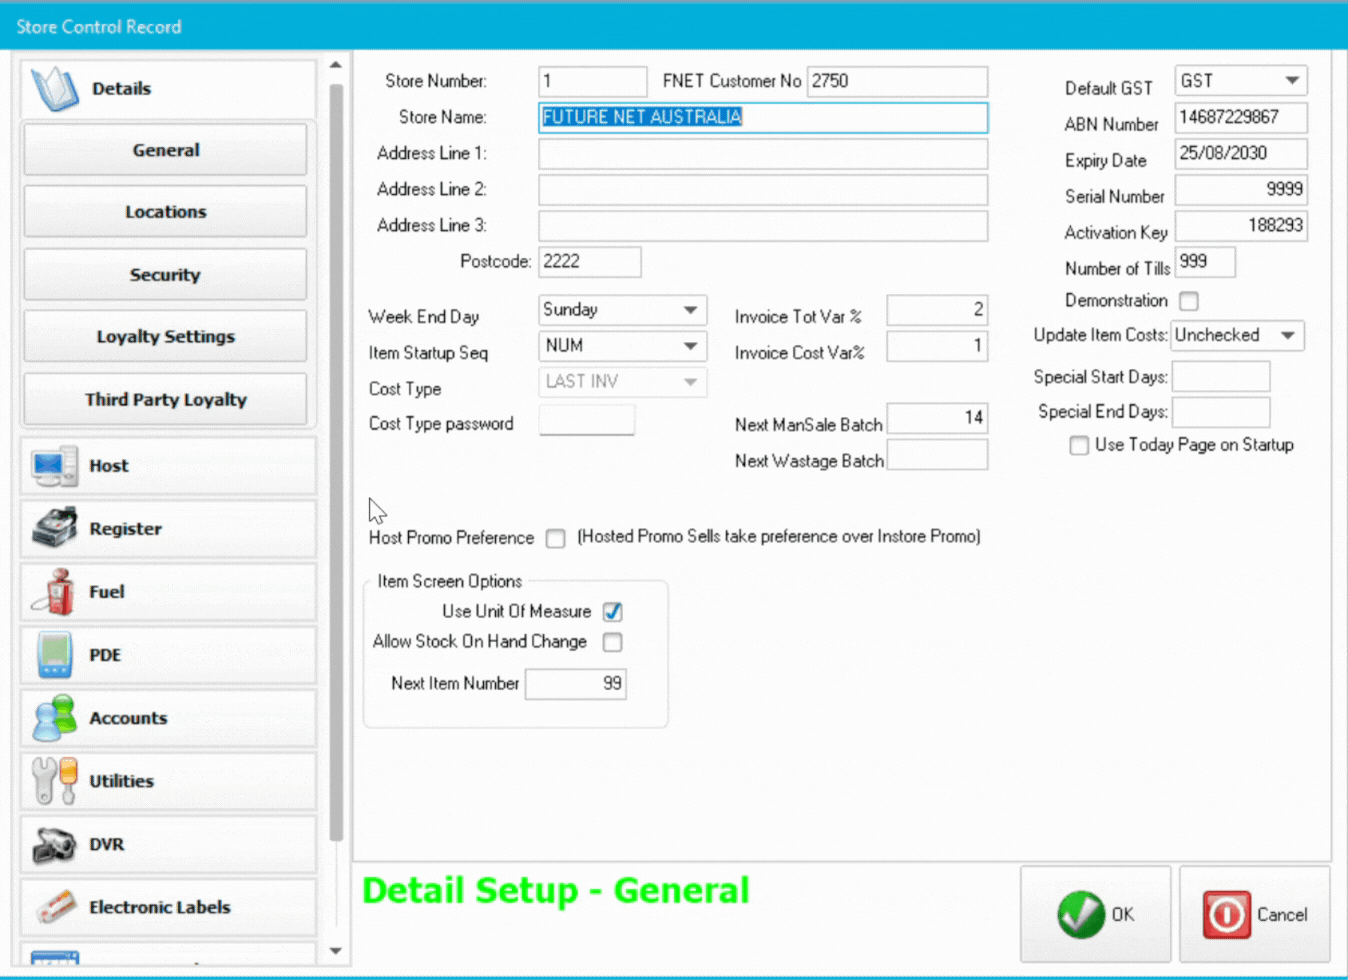This screenshot has width=1348, height=980.
Task: Click the Cancel button
Action: tap(1255, 914)
